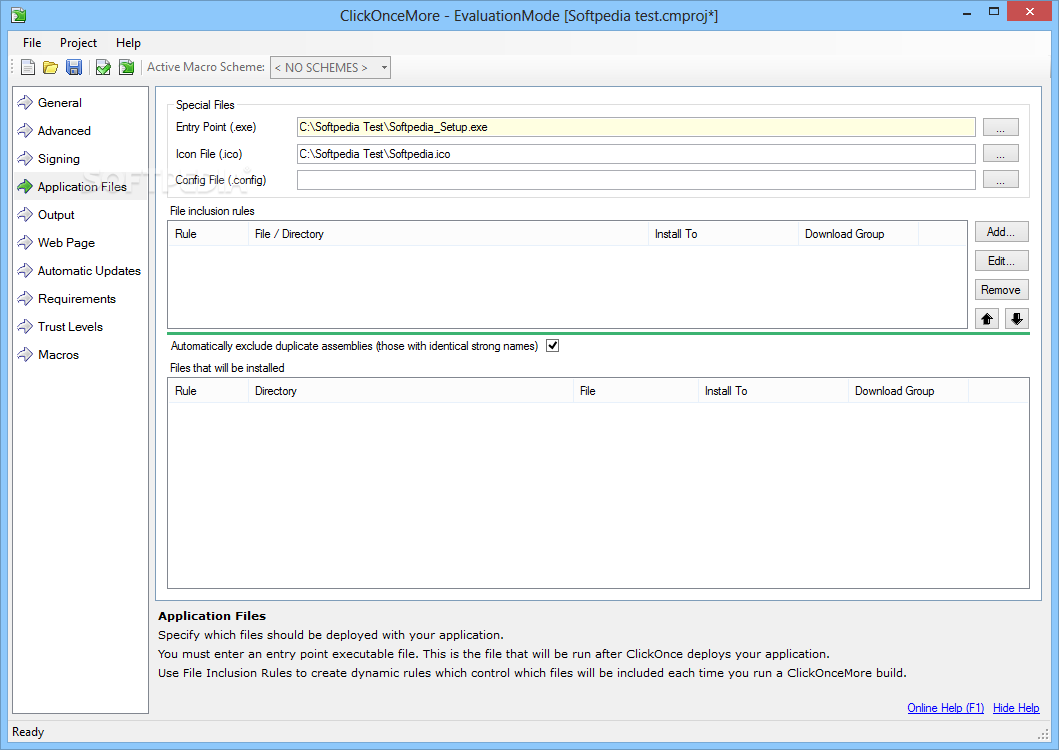
Task: Click File / Directory column header in rules
Action: (x=448, y=234)
